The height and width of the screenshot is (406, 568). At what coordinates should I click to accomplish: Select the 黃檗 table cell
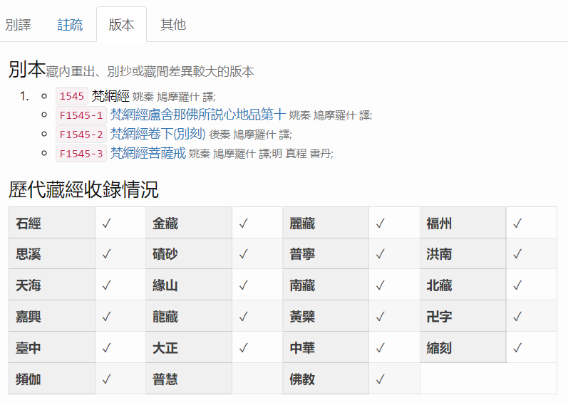click(x=326, y=316)
